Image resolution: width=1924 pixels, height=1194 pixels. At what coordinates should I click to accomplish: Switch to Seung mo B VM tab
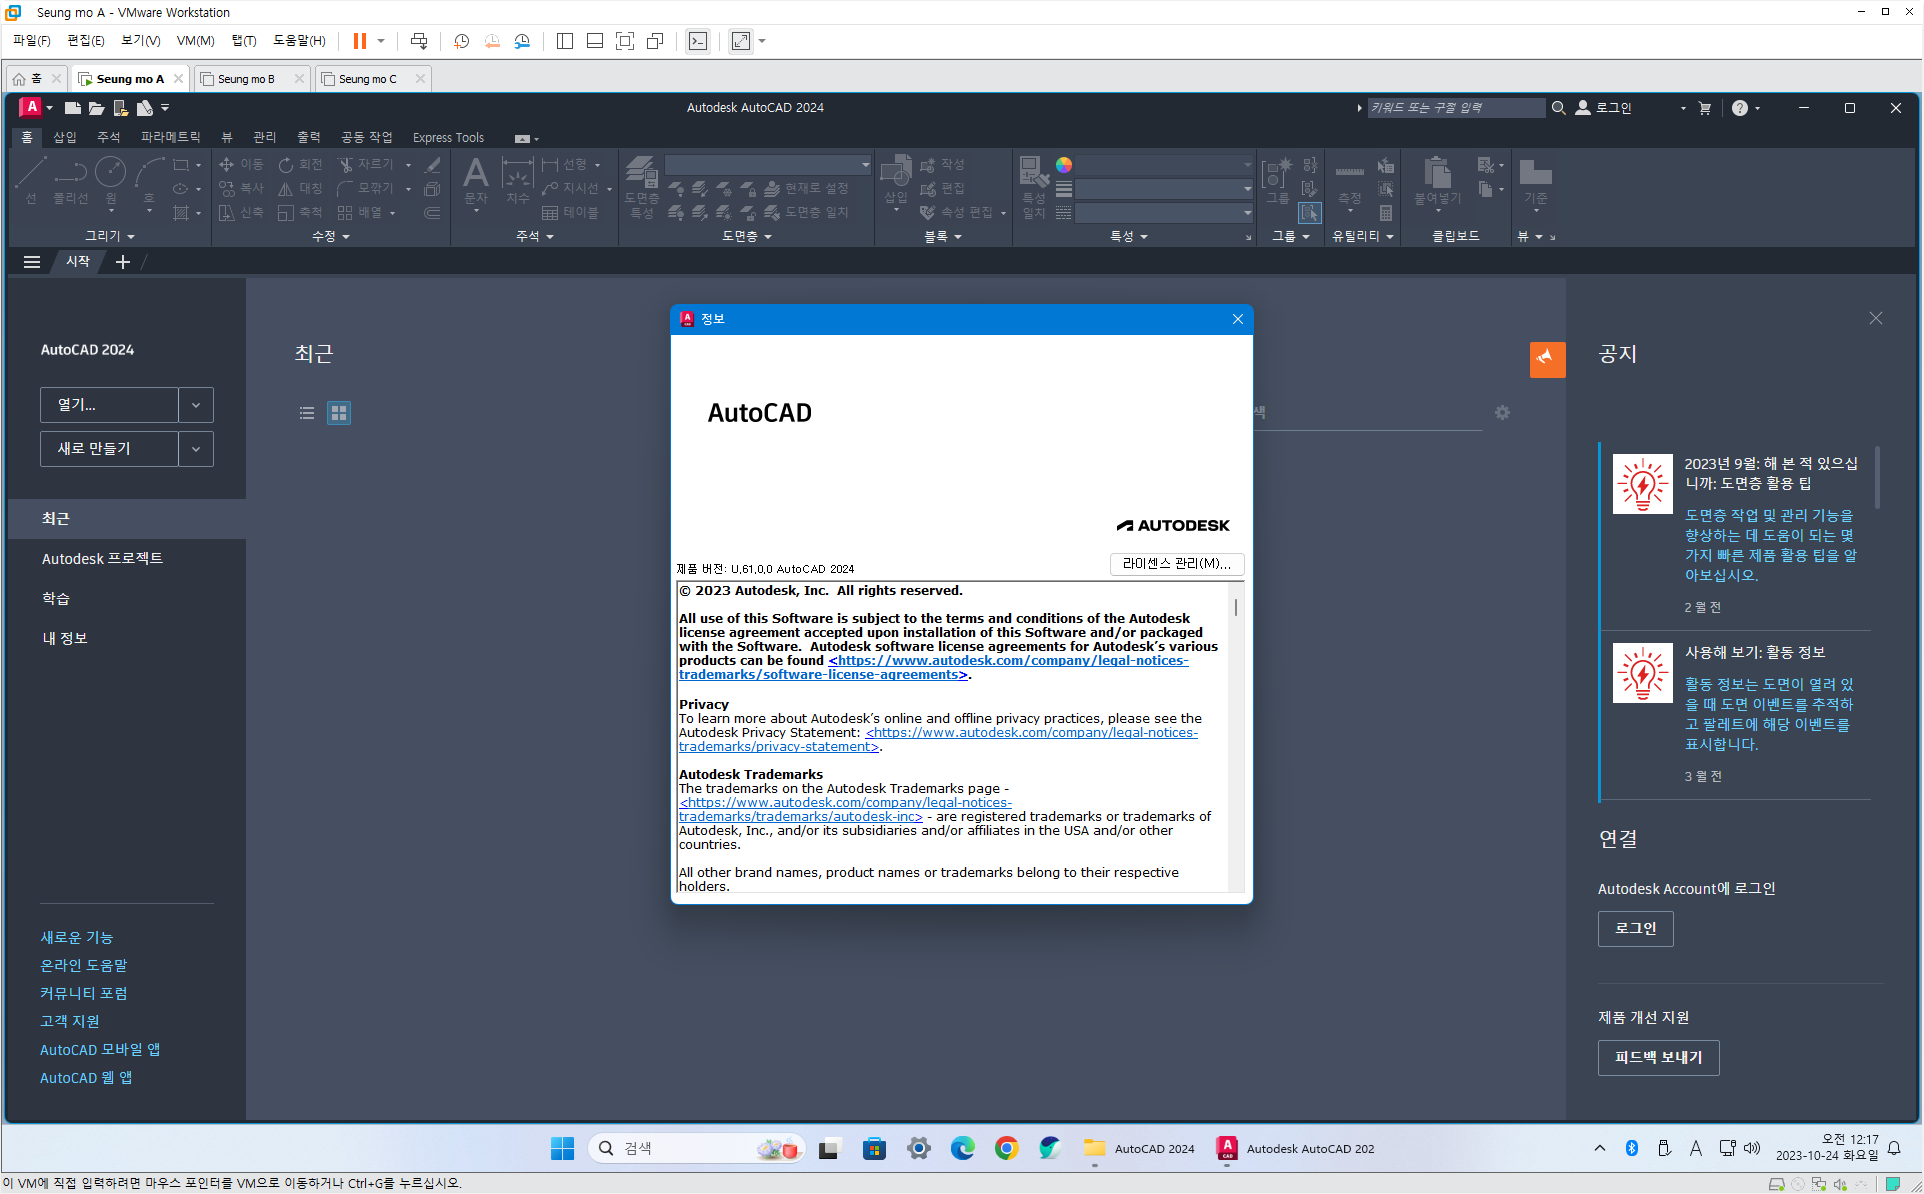click(246, 79)
